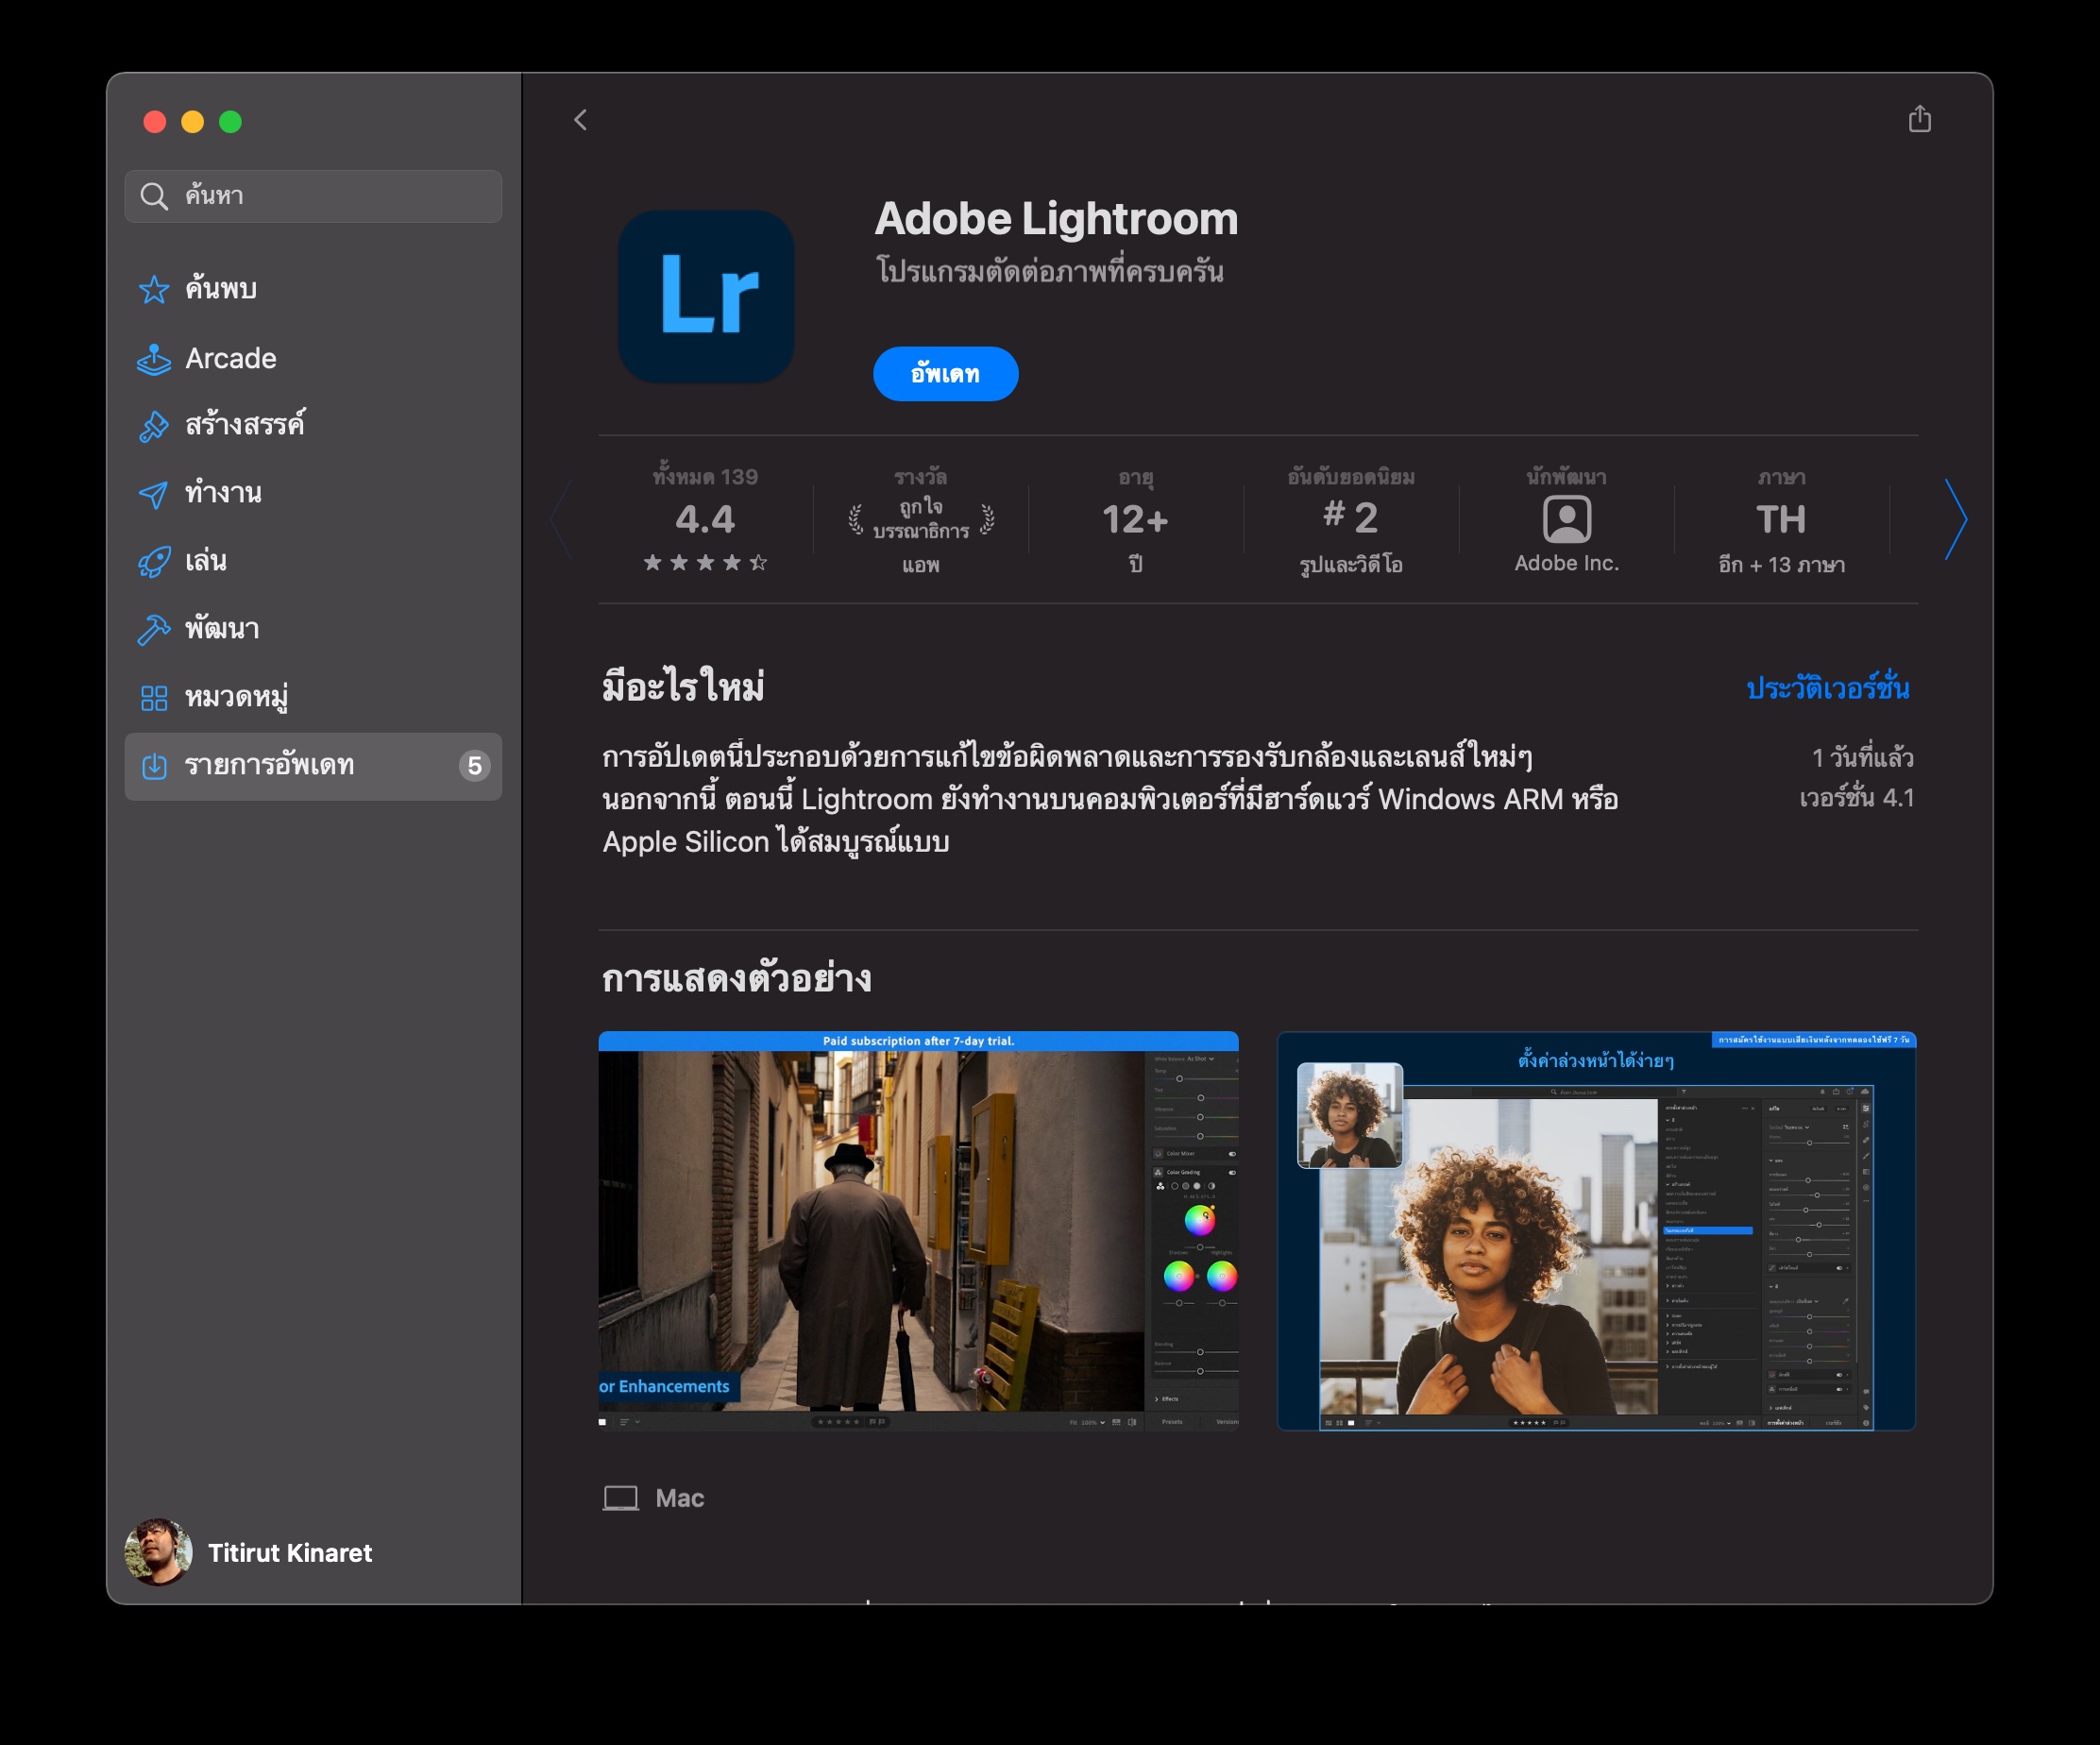Open the Develop (พัฒนา) hammer section
The height and width of the screenshot is (1745, 2100).
tap(221, 629)
